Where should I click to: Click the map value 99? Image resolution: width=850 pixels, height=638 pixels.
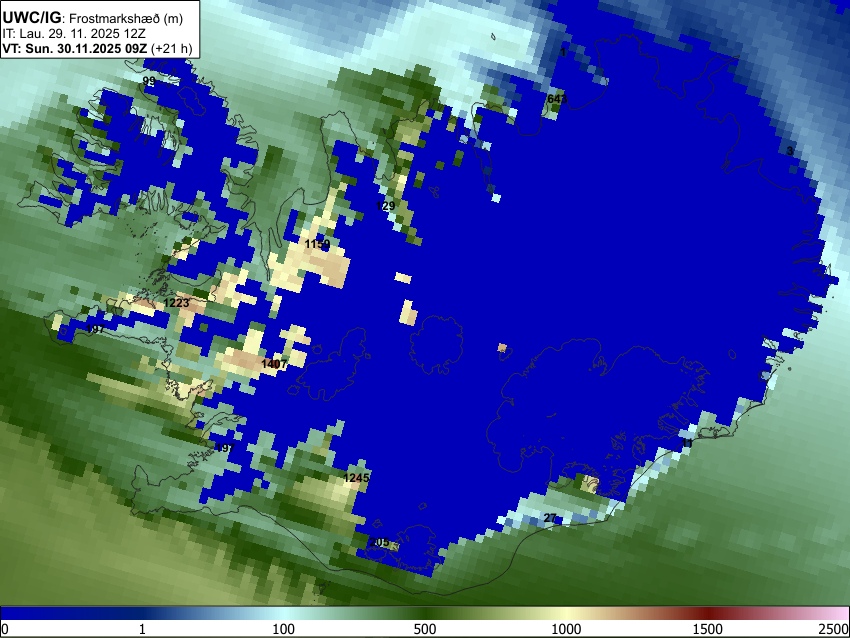click(x=149, y=81)
